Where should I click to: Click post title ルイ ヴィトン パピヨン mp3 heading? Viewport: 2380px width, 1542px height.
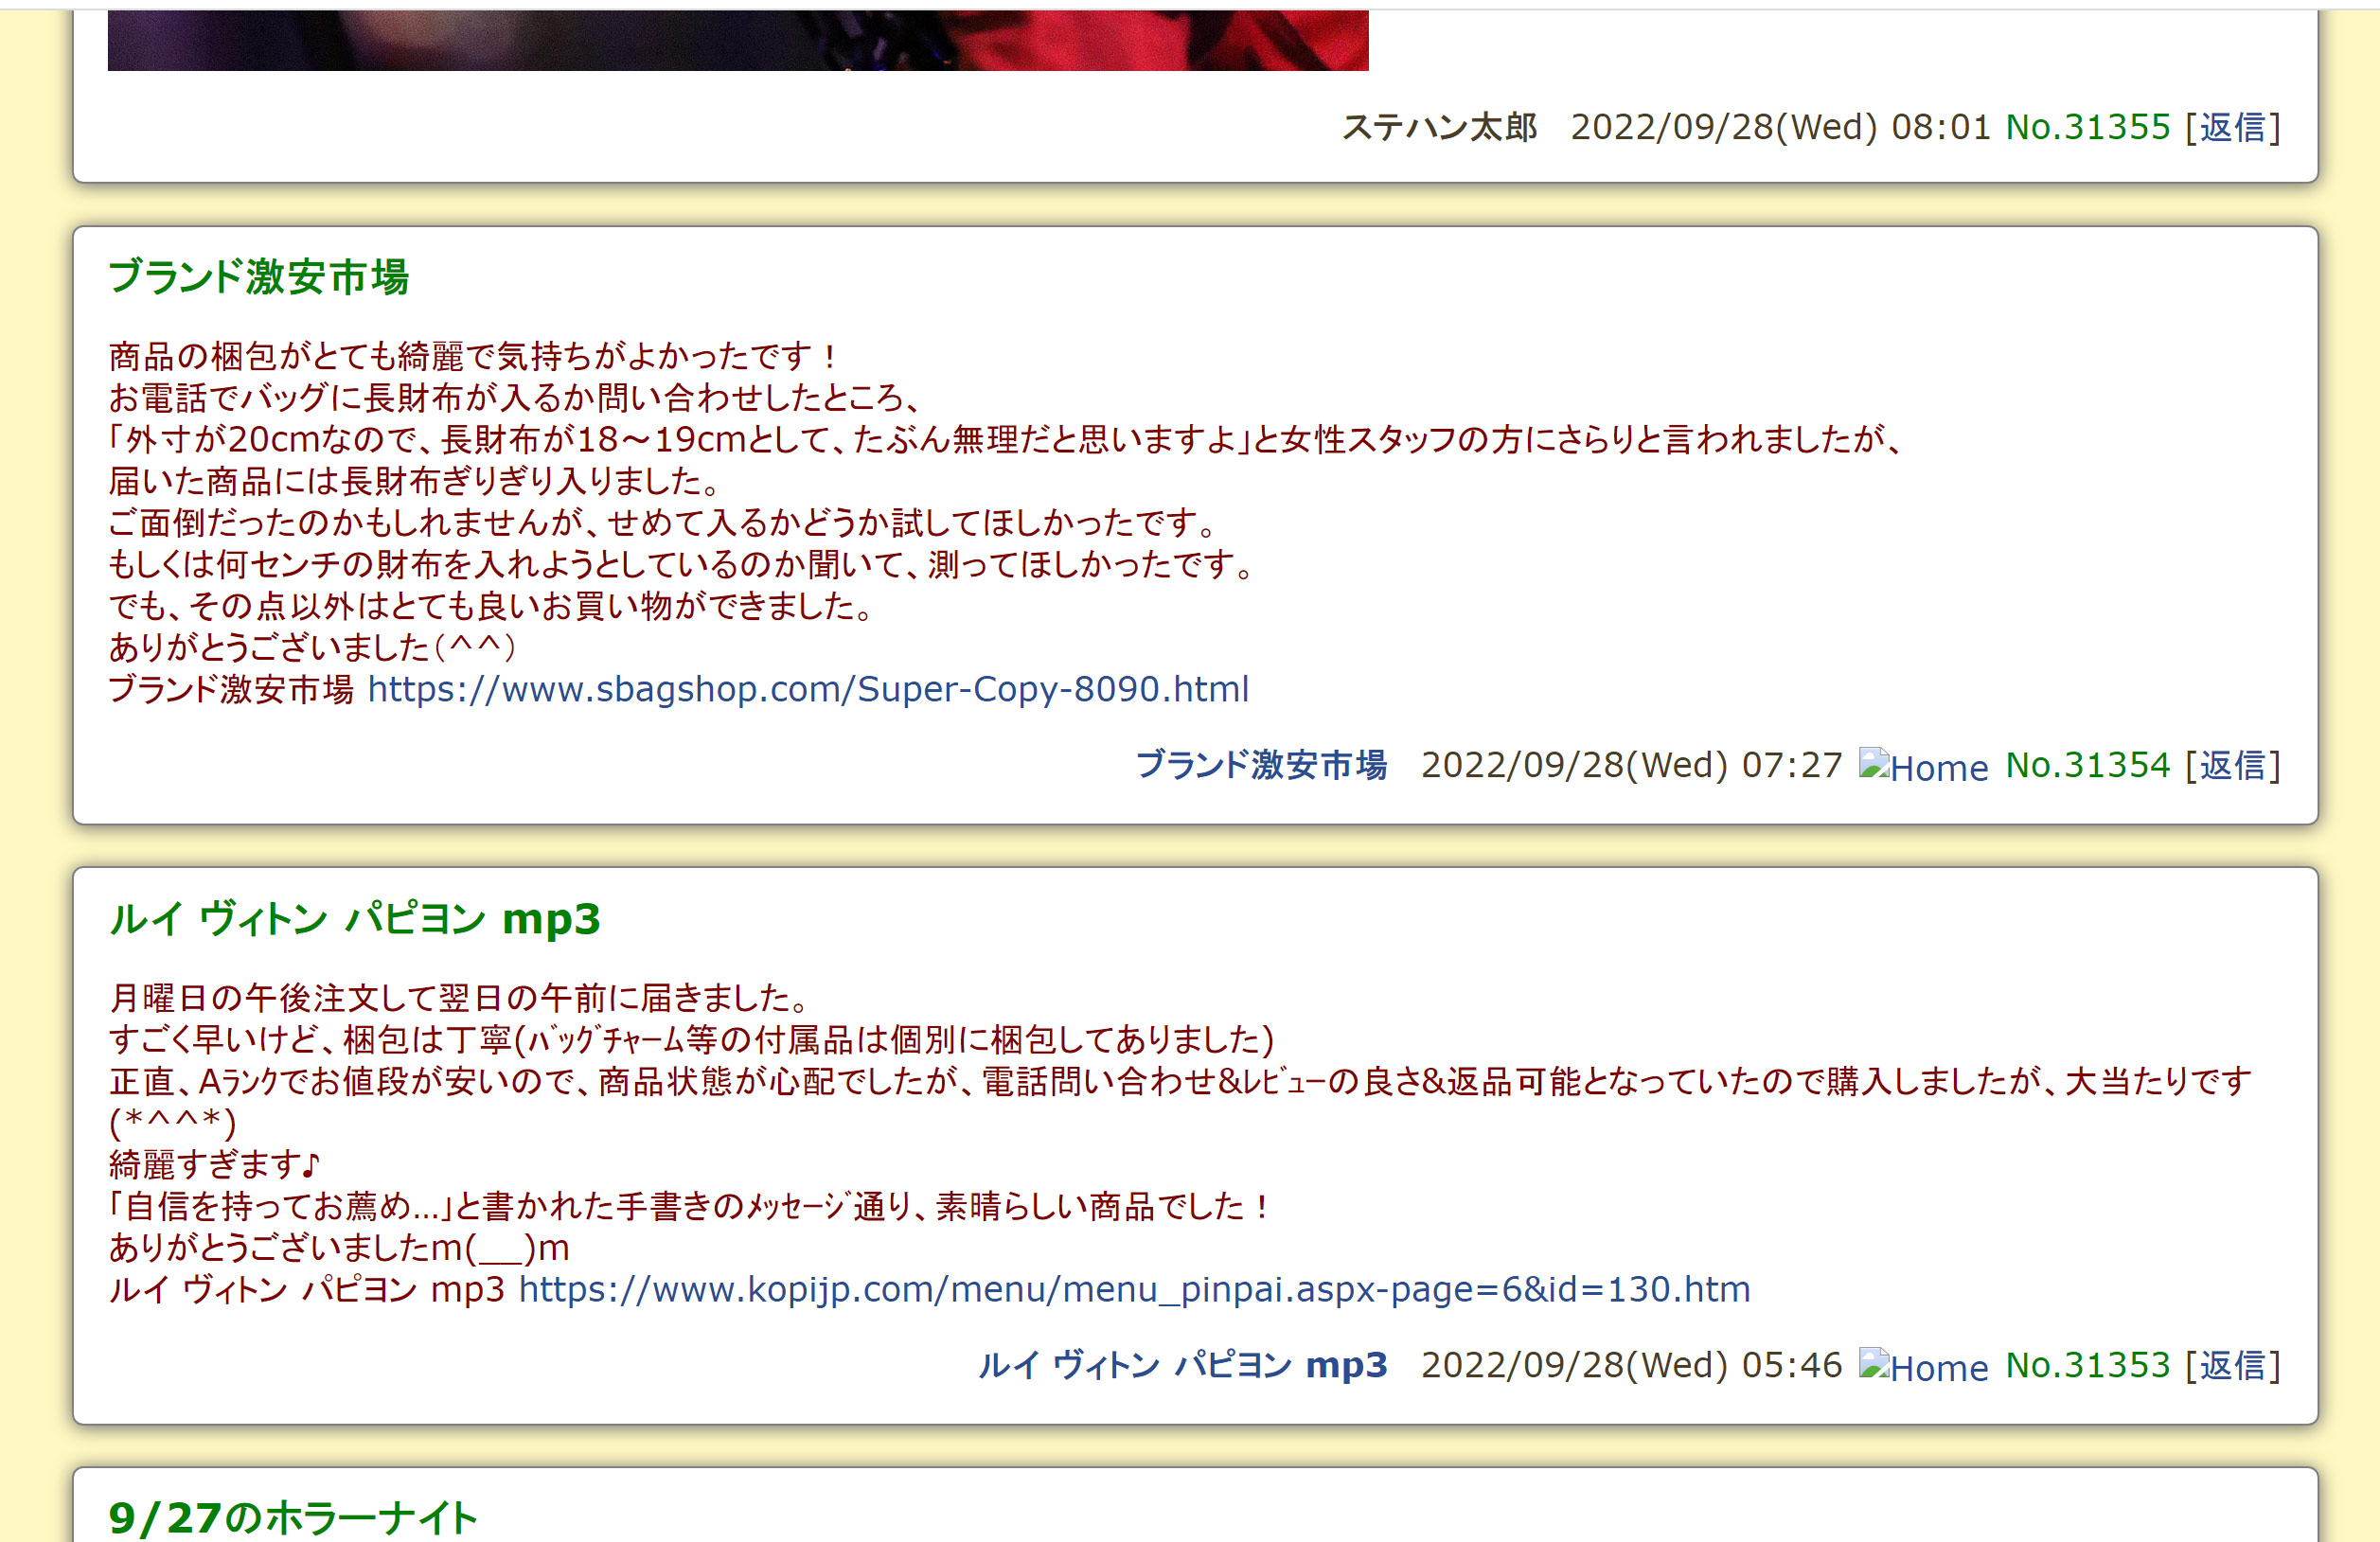coord(354,919)
